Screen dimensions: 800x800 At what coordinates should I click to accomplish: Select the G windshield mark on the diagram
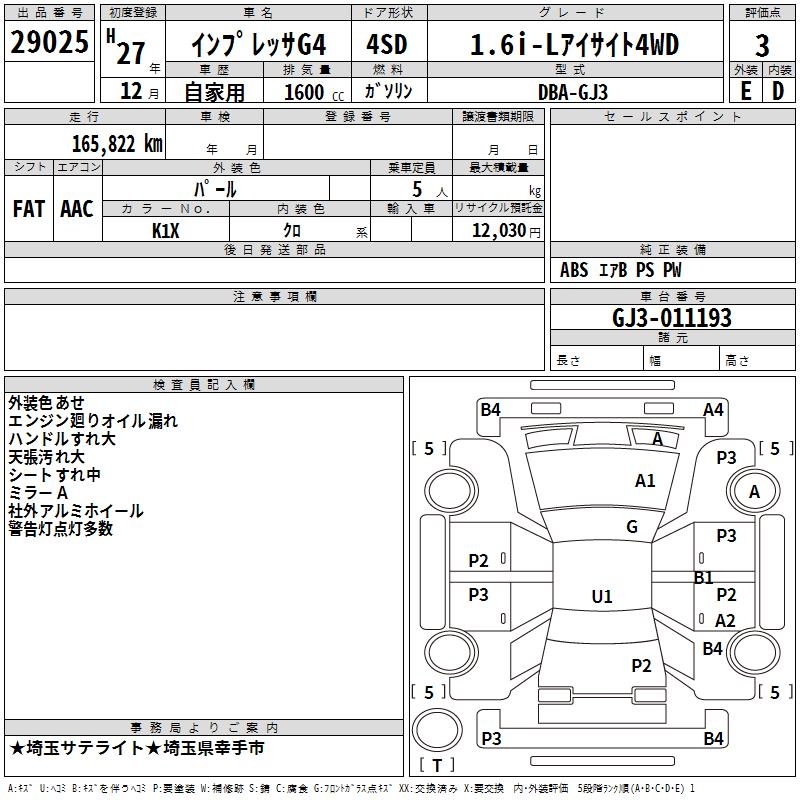coord(632,527)
